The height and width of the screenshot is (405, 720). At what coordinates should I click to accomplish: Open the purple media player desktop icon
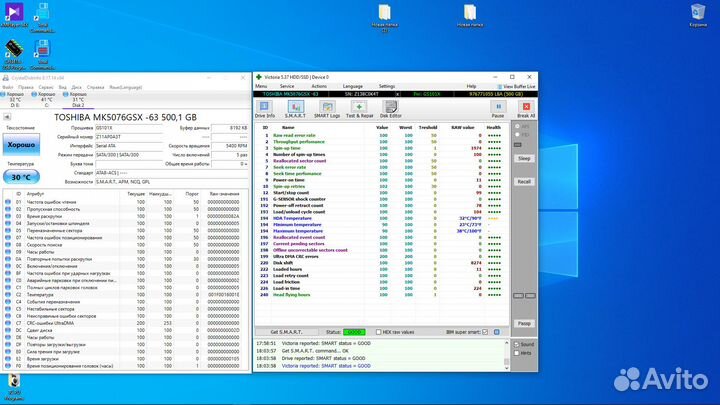point(14,16)
